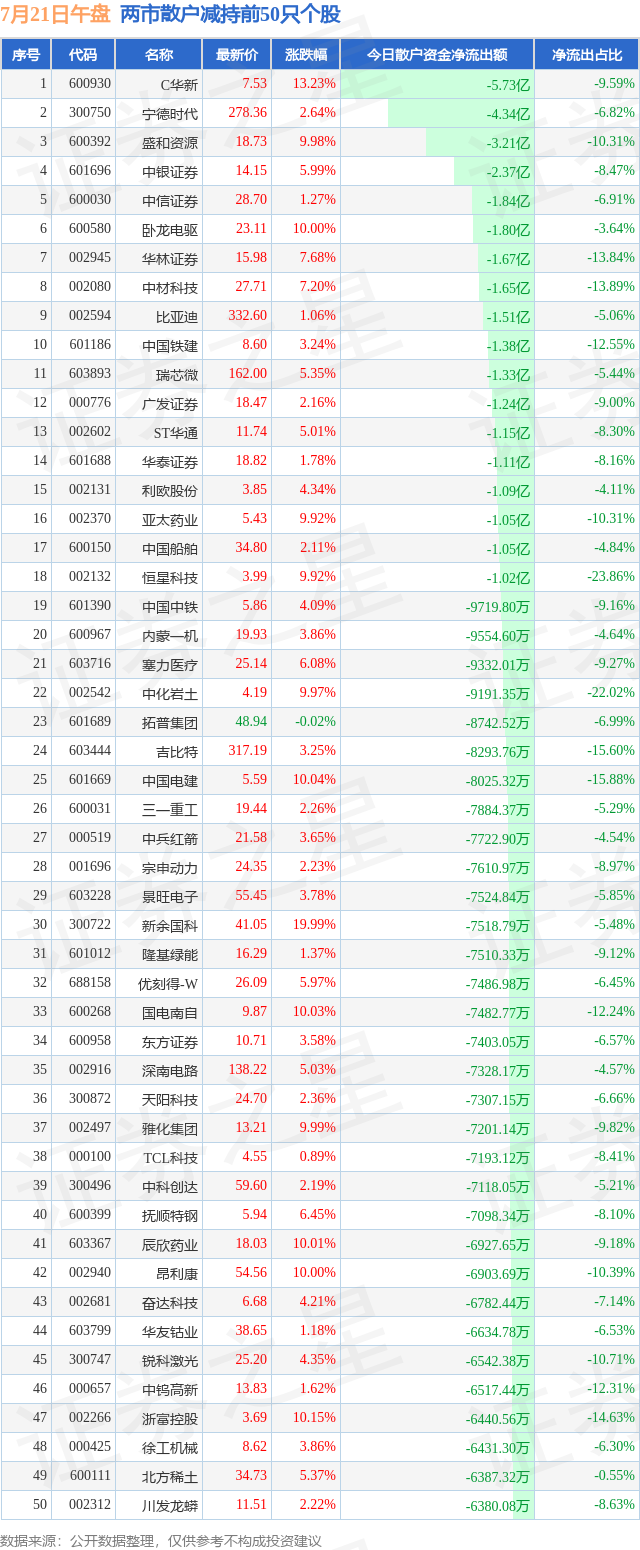Click the price 332.60
This screenshot has width=640, height=1550.
pyautogui.click(x=248, y=316)
